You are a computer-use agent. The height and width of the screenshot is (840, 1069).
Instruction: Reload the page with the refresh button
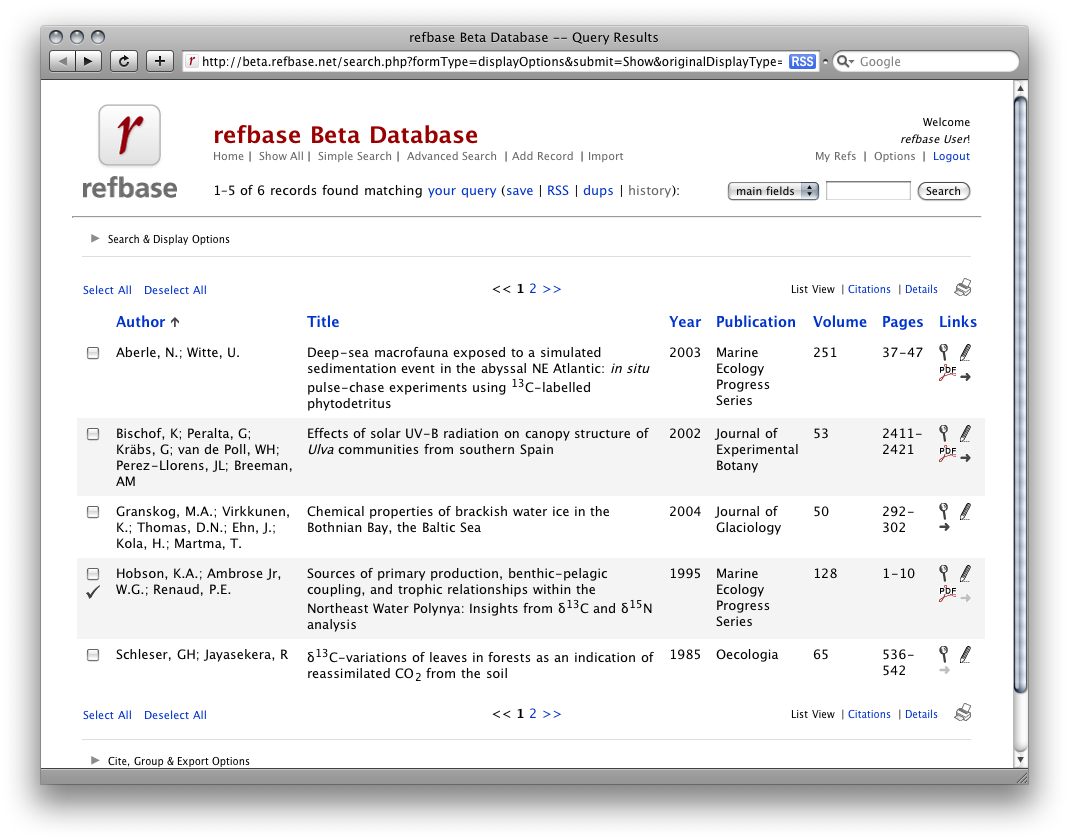click(123, 61)
